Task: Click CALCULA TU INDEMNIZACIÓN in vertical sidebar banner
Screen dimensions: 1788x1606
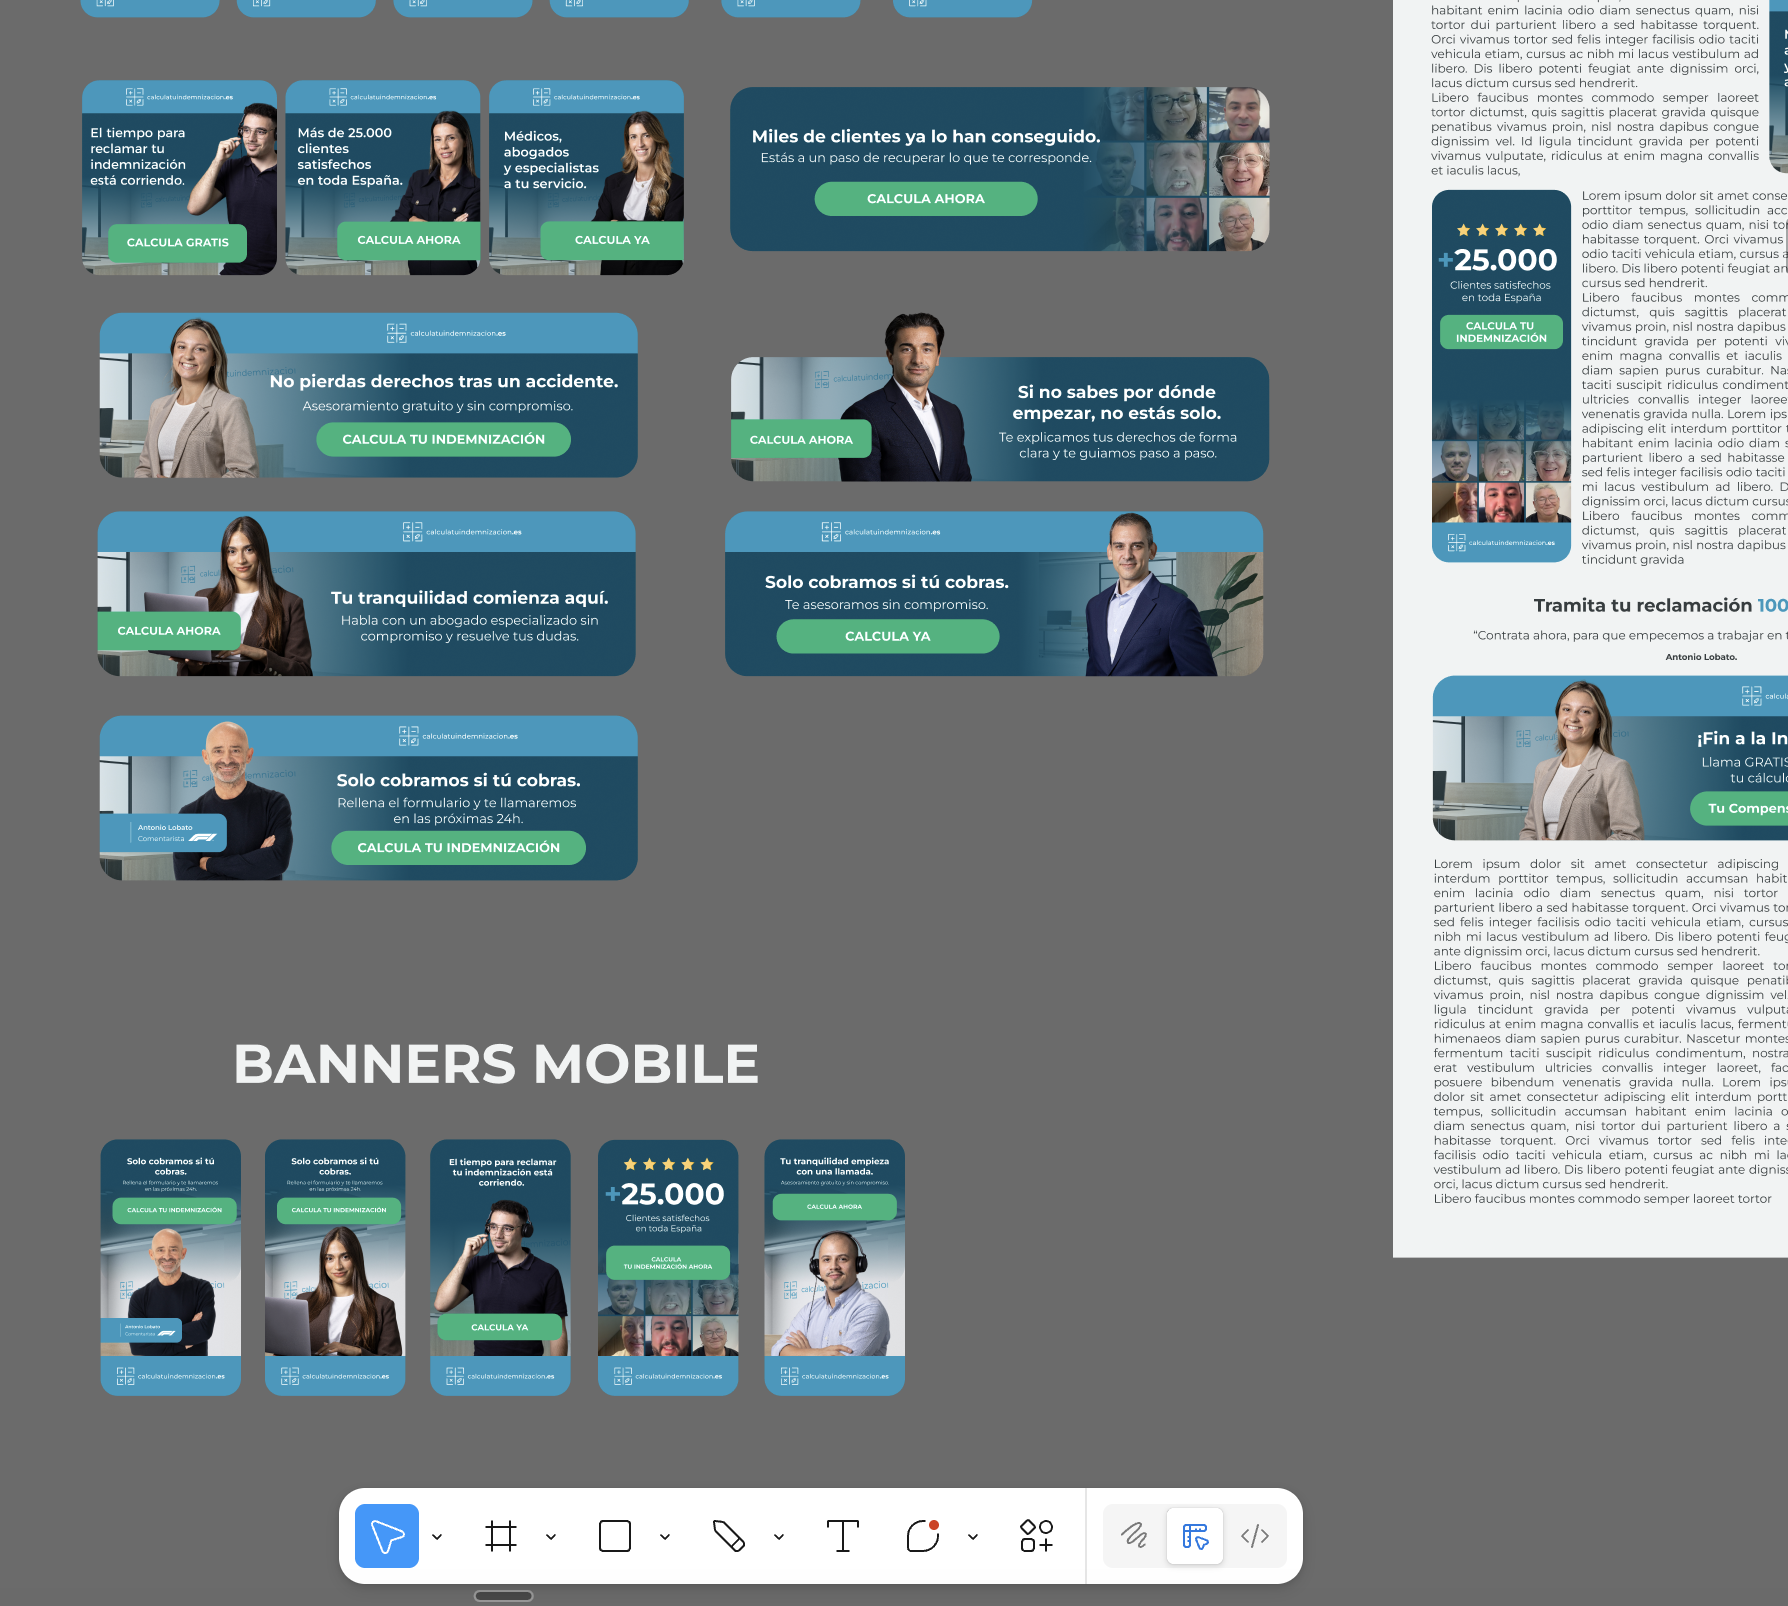Action: pos(1501,332)
